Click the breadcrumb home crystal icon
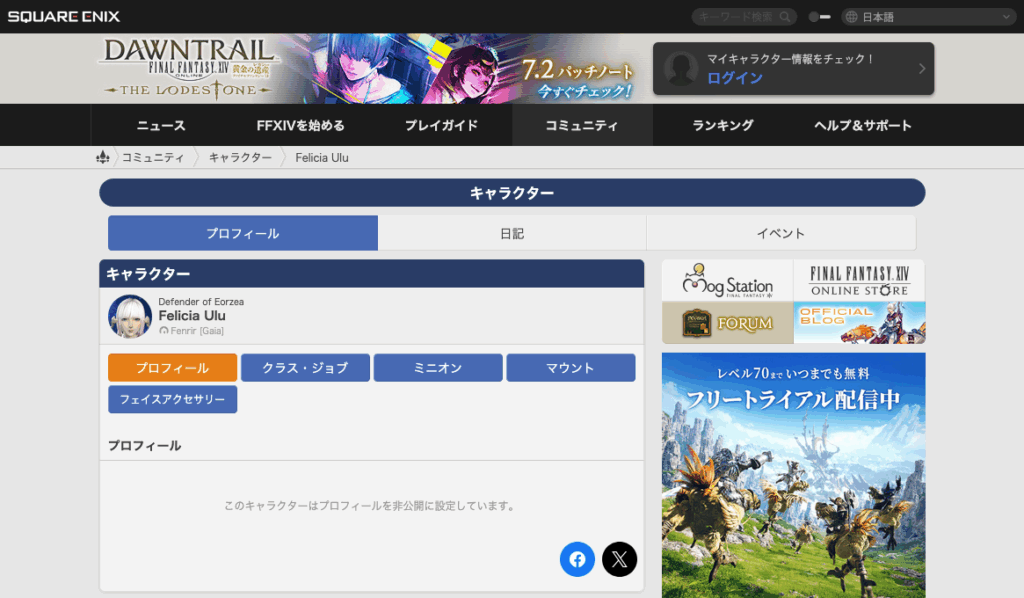The image size is (1024, 598). click(x=103, y=157)
